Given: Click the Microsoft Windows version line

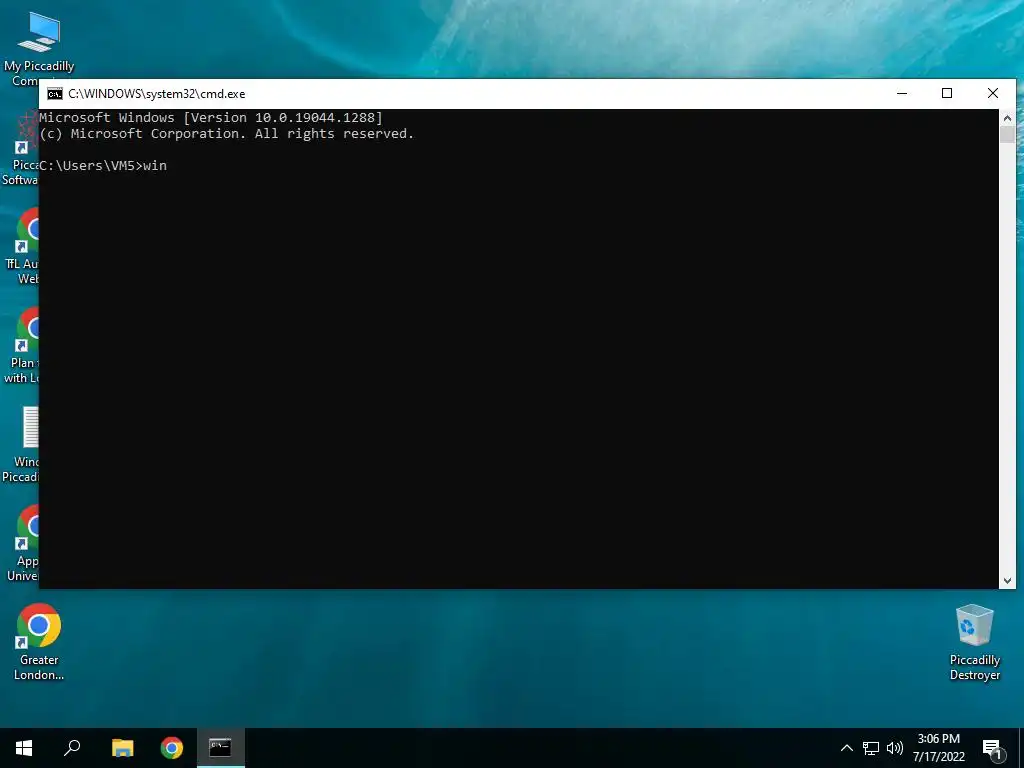Looking at the screenshot, I should click(x=211, y=118).
